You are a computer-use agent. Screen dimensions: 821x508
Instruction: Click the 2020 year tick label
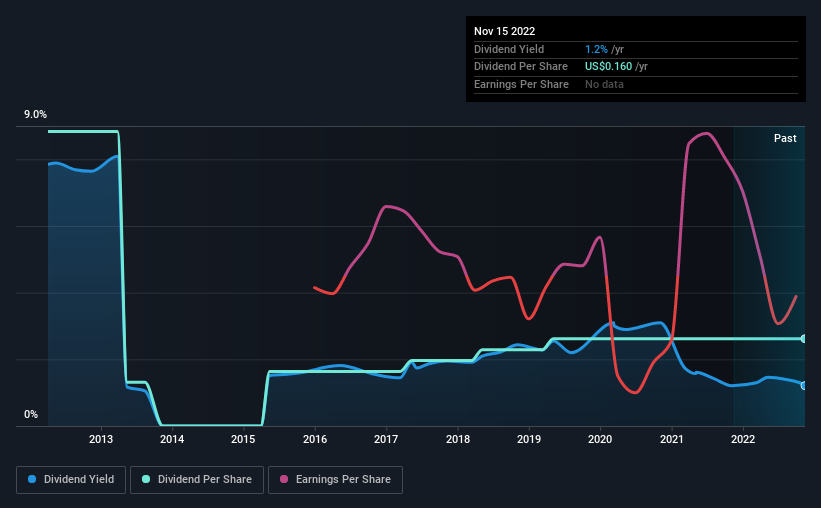click(x=600, y=439)
